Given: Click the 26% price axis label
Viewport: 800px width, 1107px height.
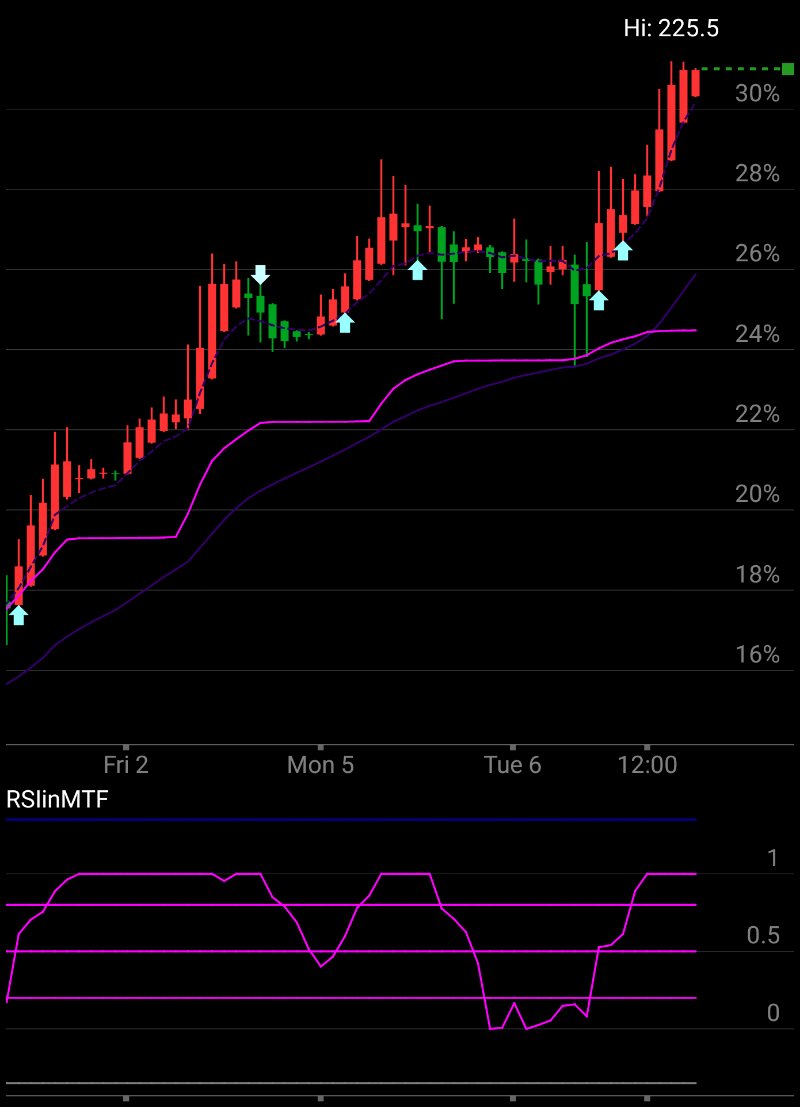Looking at the screenshot, I should [757, 253].
